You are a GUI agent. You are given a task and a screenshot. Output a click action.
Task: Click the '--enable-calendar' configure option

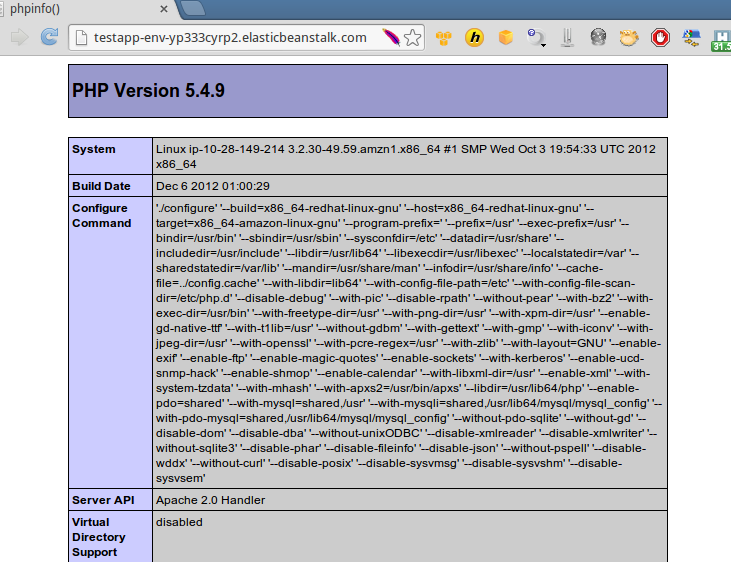tap(367, 373)
